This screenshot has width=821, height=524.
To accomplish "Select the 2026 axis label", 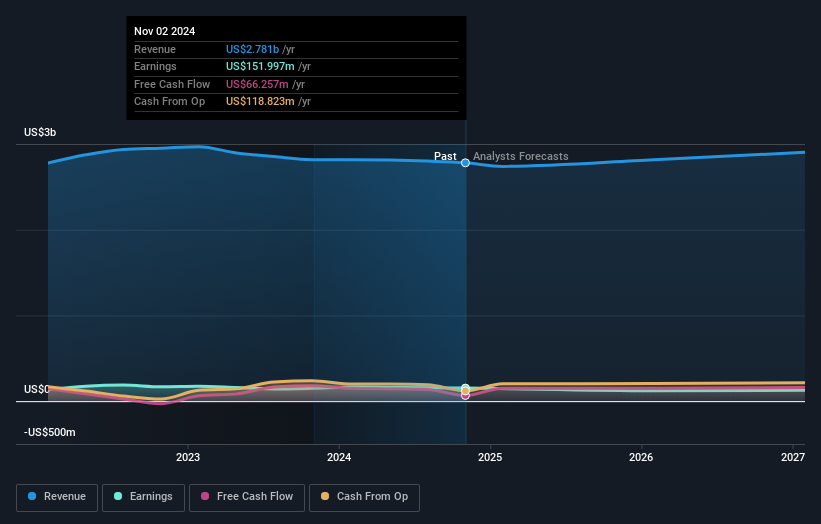I will [x=641, y=457].
